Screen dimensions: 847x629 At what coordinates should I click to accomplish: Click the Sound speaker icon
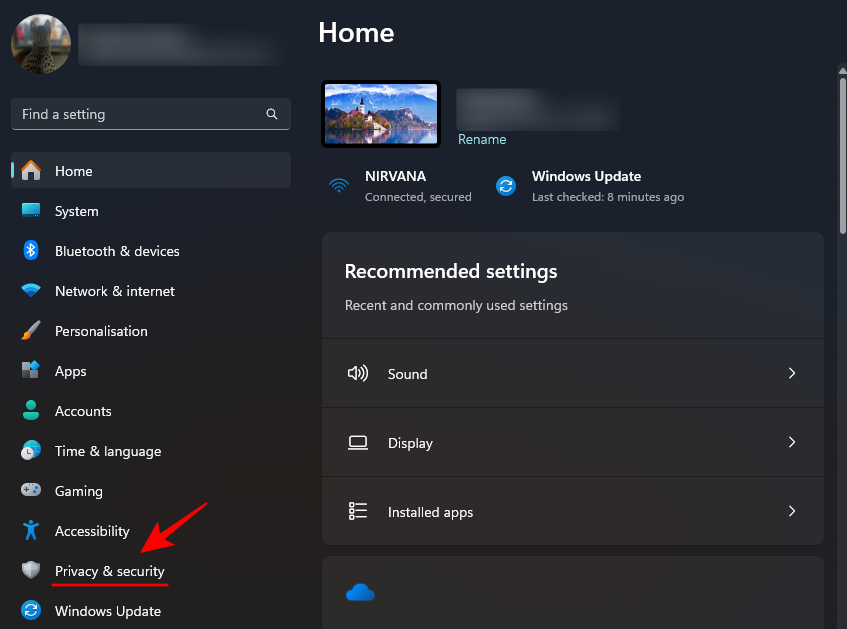click(358, 373)
